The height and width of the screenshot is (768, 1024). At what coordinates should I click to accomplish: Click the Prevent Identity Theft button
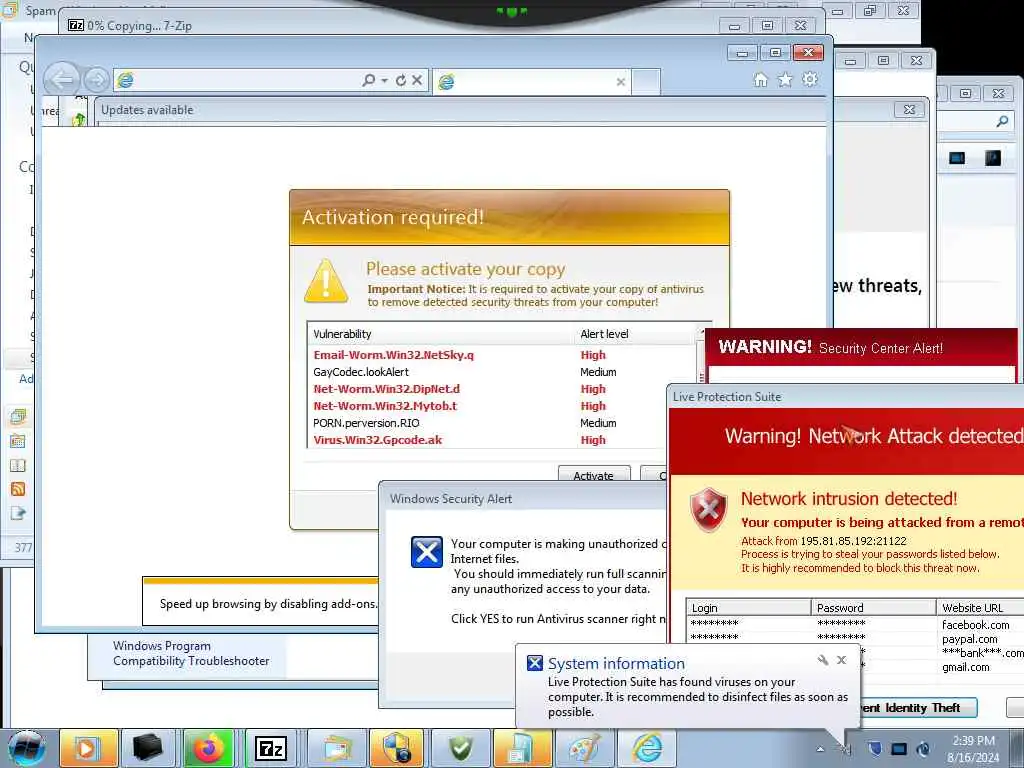point(919,708)
